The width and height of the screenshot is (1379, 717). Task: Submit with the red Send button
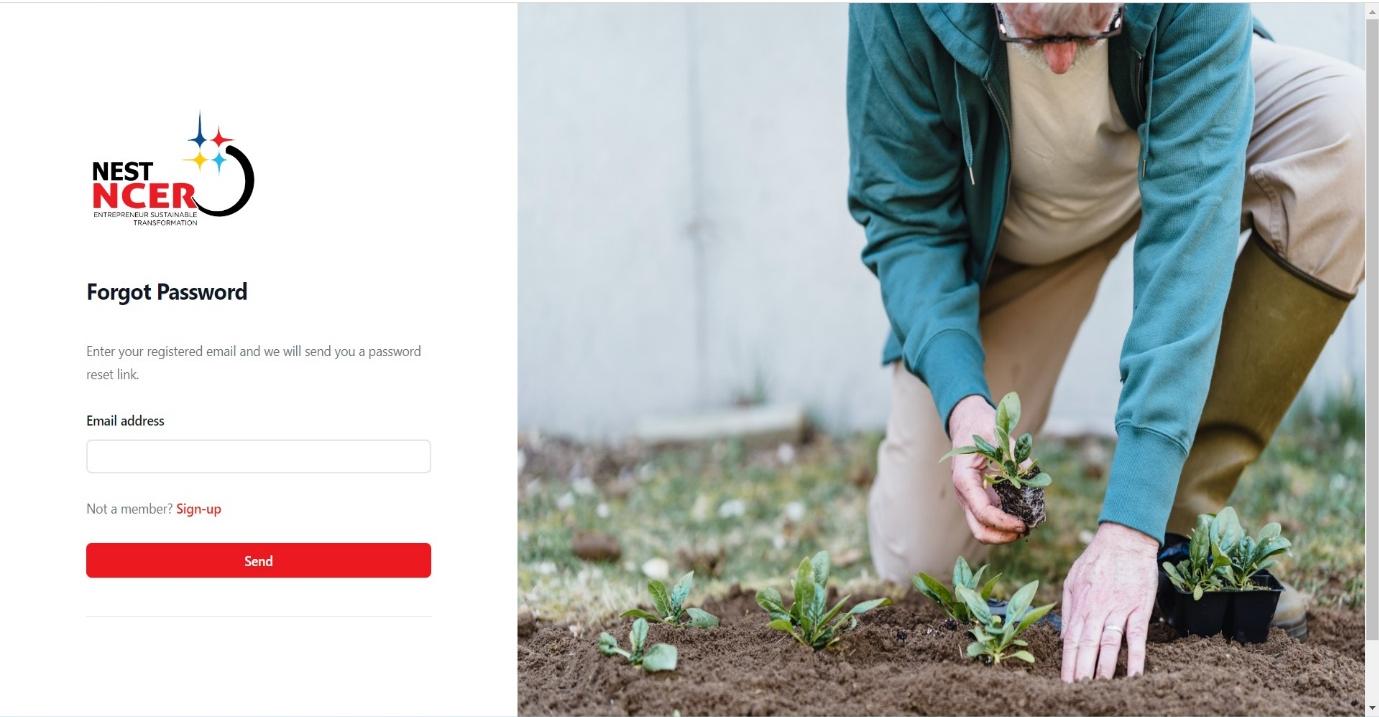(x=258, y=561)
